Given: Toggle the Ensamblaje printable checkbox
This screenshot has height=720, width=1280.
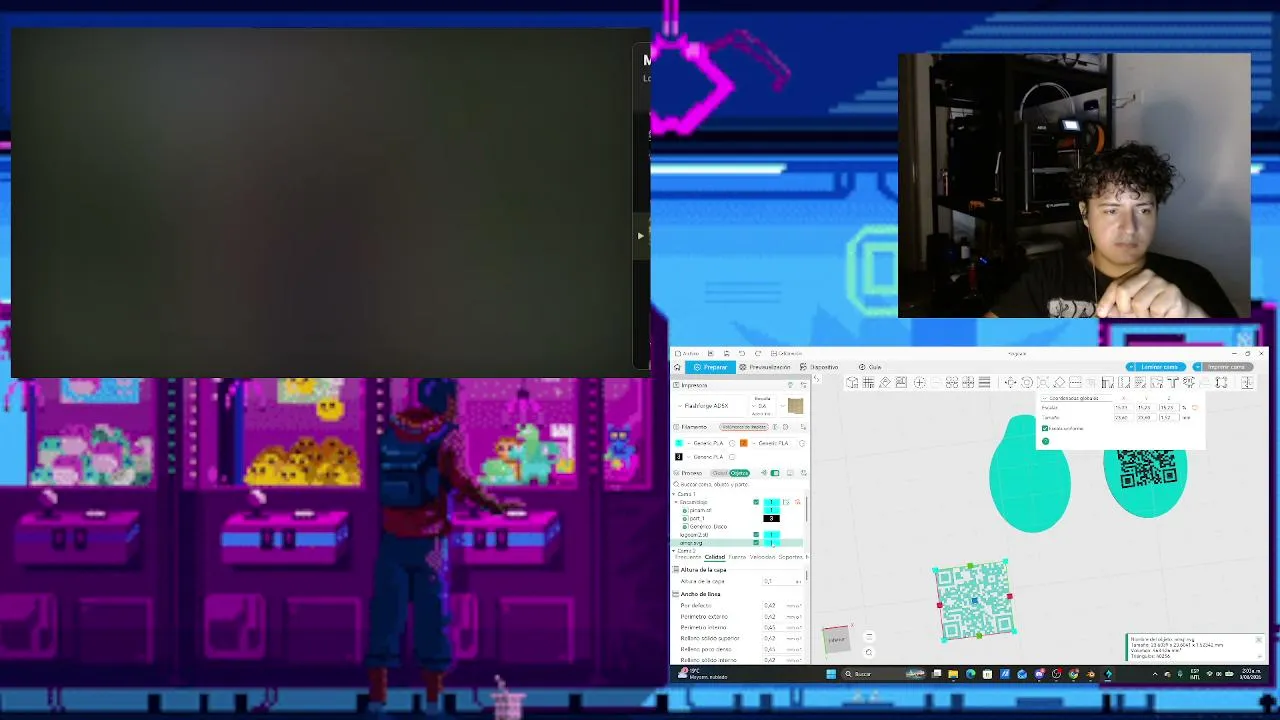Looking at the screenshot, I should [x=756, y=502].
